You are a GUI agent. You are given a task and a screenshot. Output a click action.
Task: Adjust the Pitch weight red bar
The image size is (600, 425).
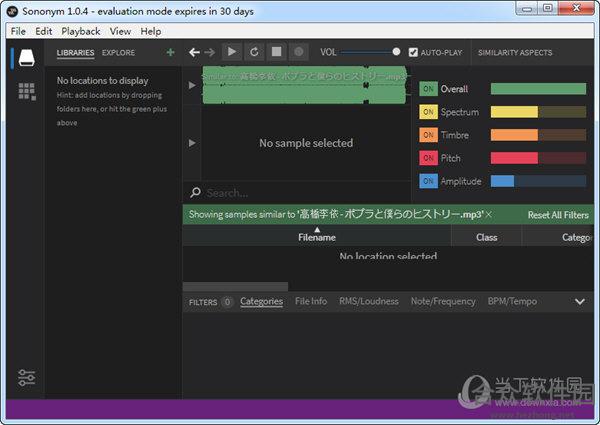tap(538, 158)
